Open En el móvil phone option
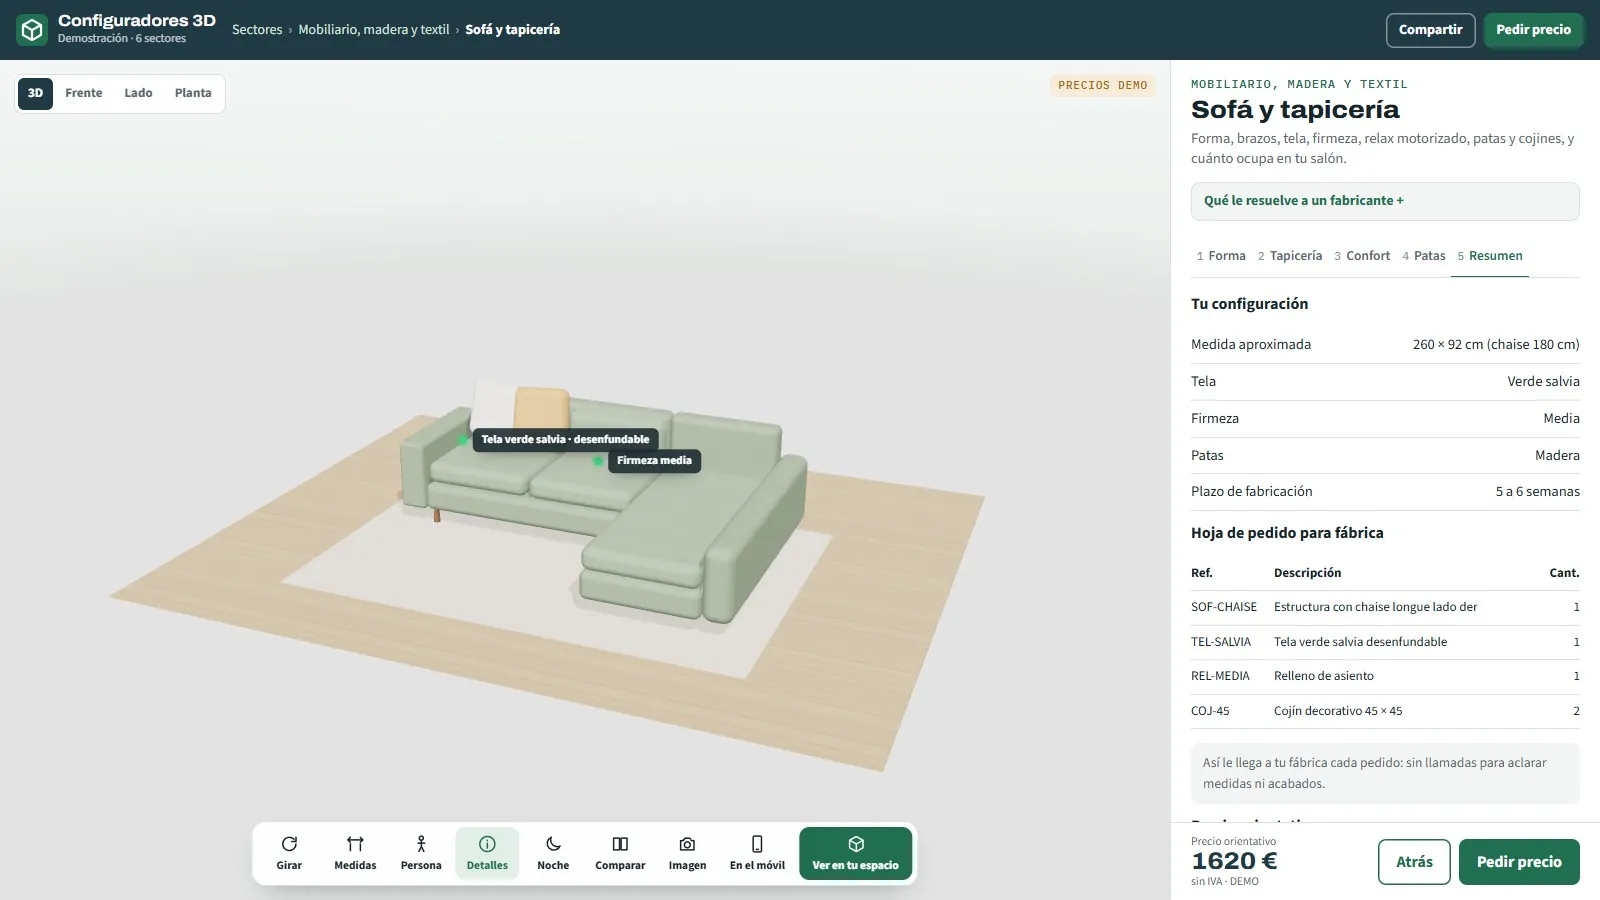This screenshot has height=900, width=1600. tap(757, 853)
